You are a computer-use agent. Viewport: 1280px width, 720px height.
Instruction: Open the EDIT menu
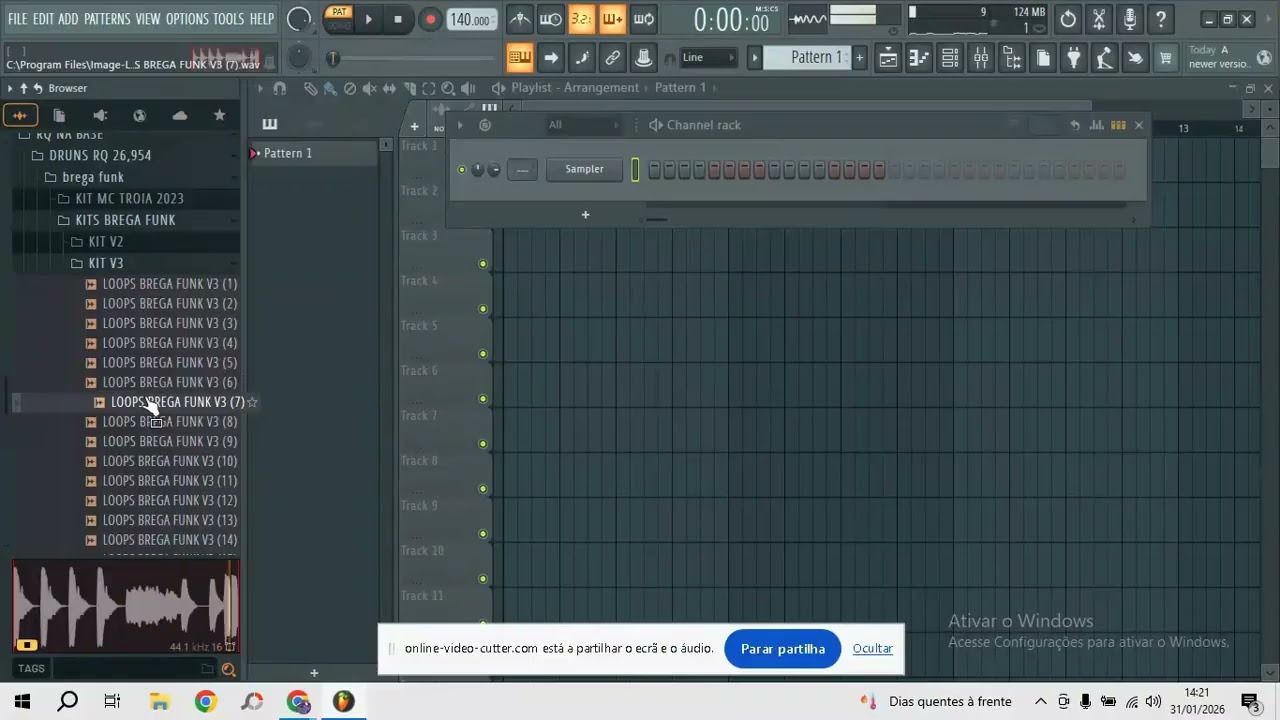(x=43, y=19)
